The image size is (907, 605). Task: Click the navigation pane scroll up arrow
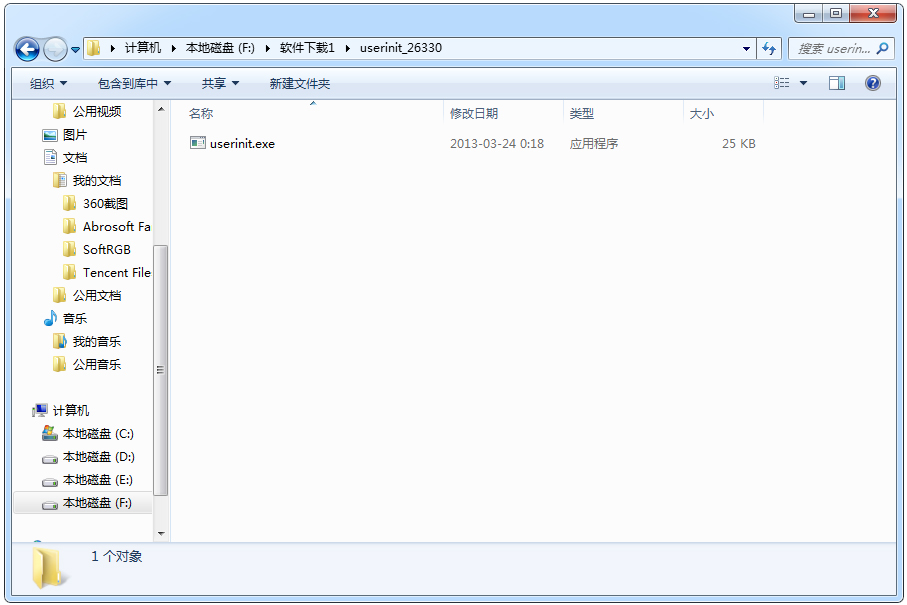(161, 109)
